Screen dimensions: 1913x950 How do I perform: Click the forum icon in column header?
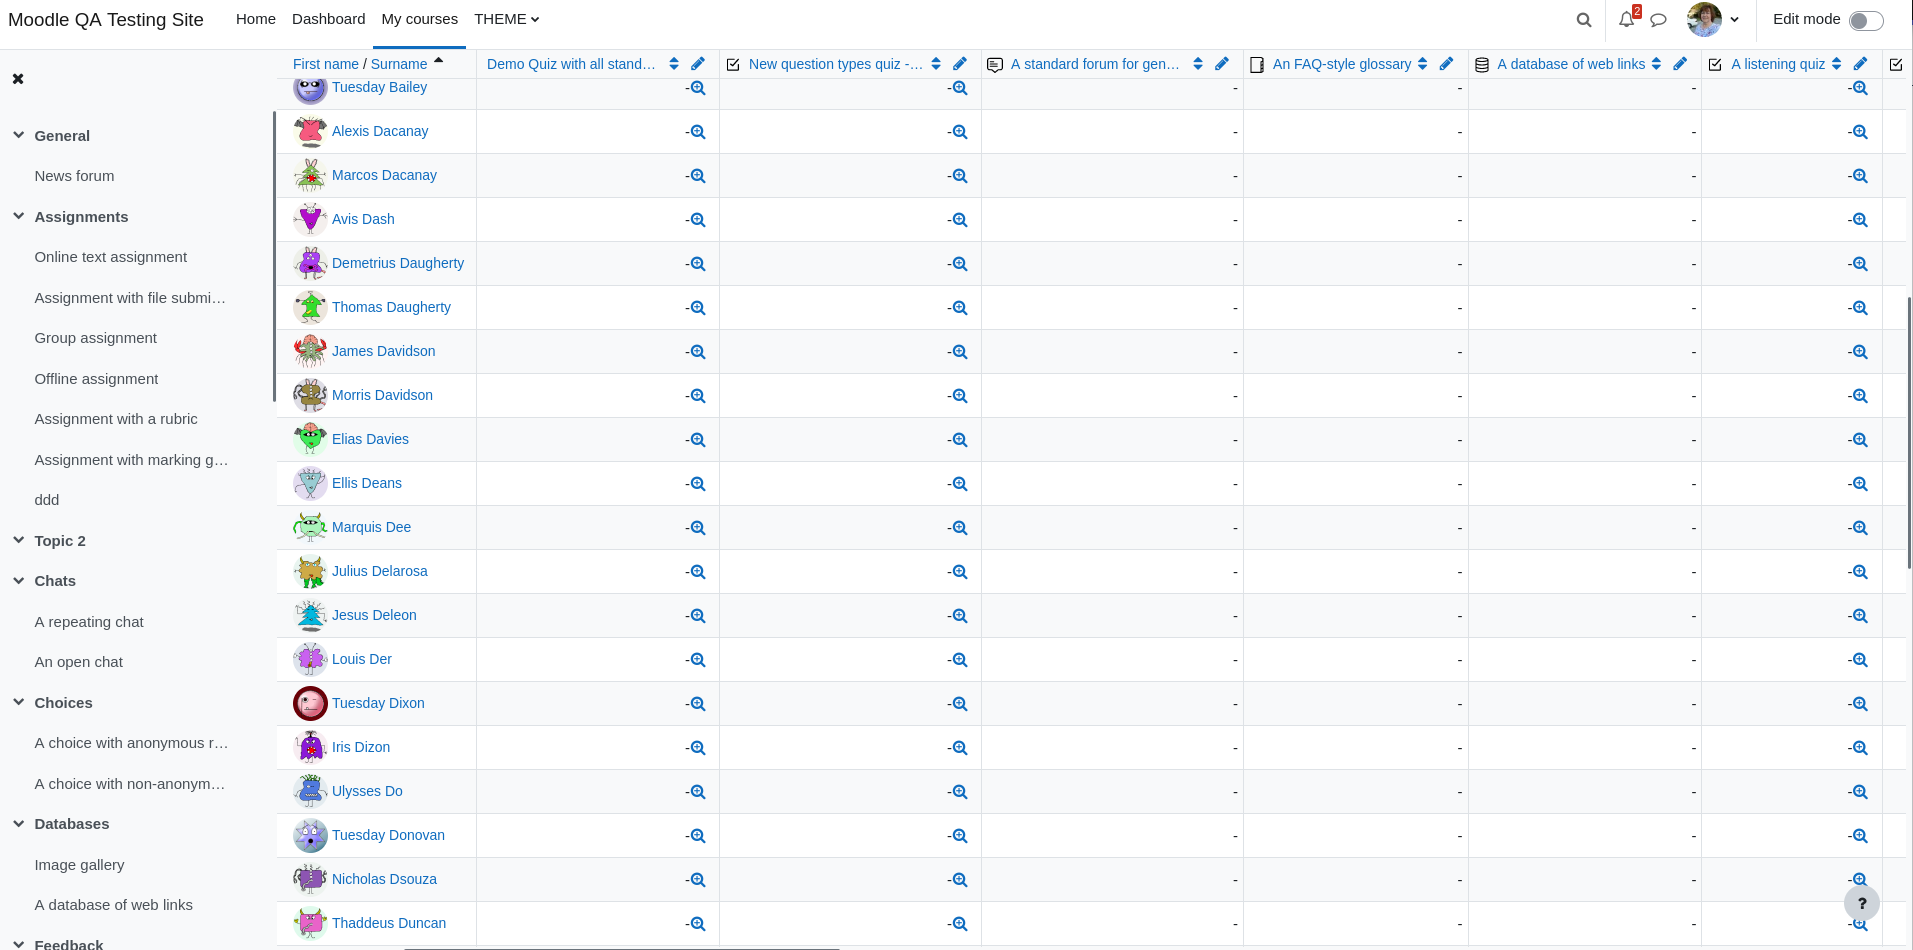pos(994,65)
